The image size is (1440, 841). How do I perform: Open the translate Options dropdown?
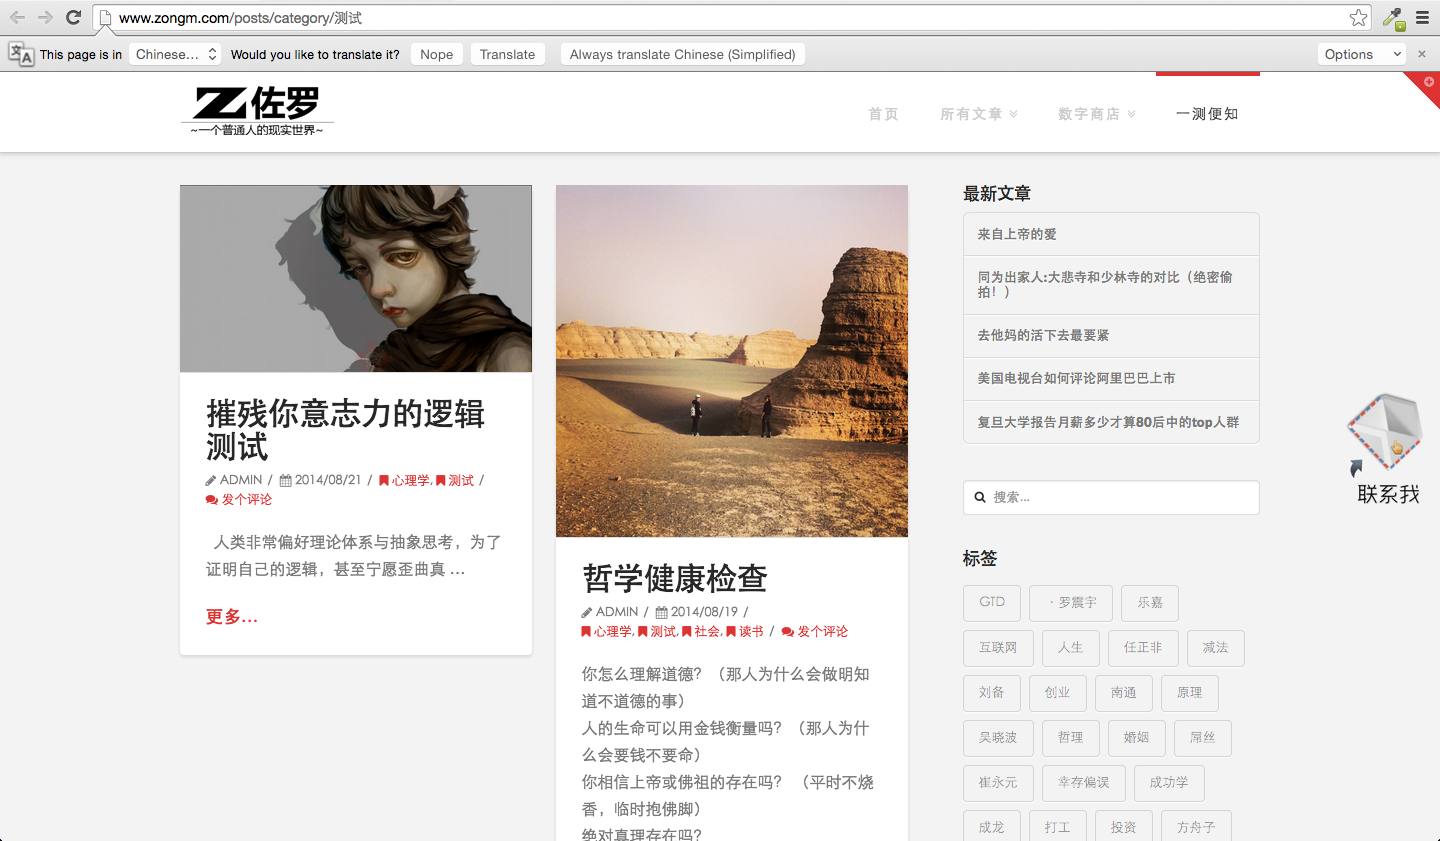coord(1362,54)
